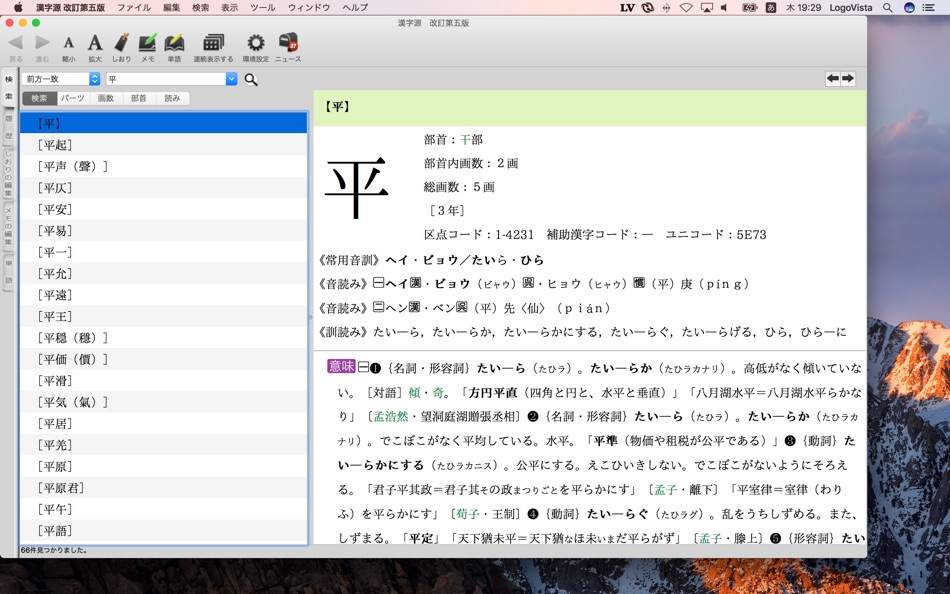Switch to the 部首 tab

pyautogui.click(x=139, y=98)
